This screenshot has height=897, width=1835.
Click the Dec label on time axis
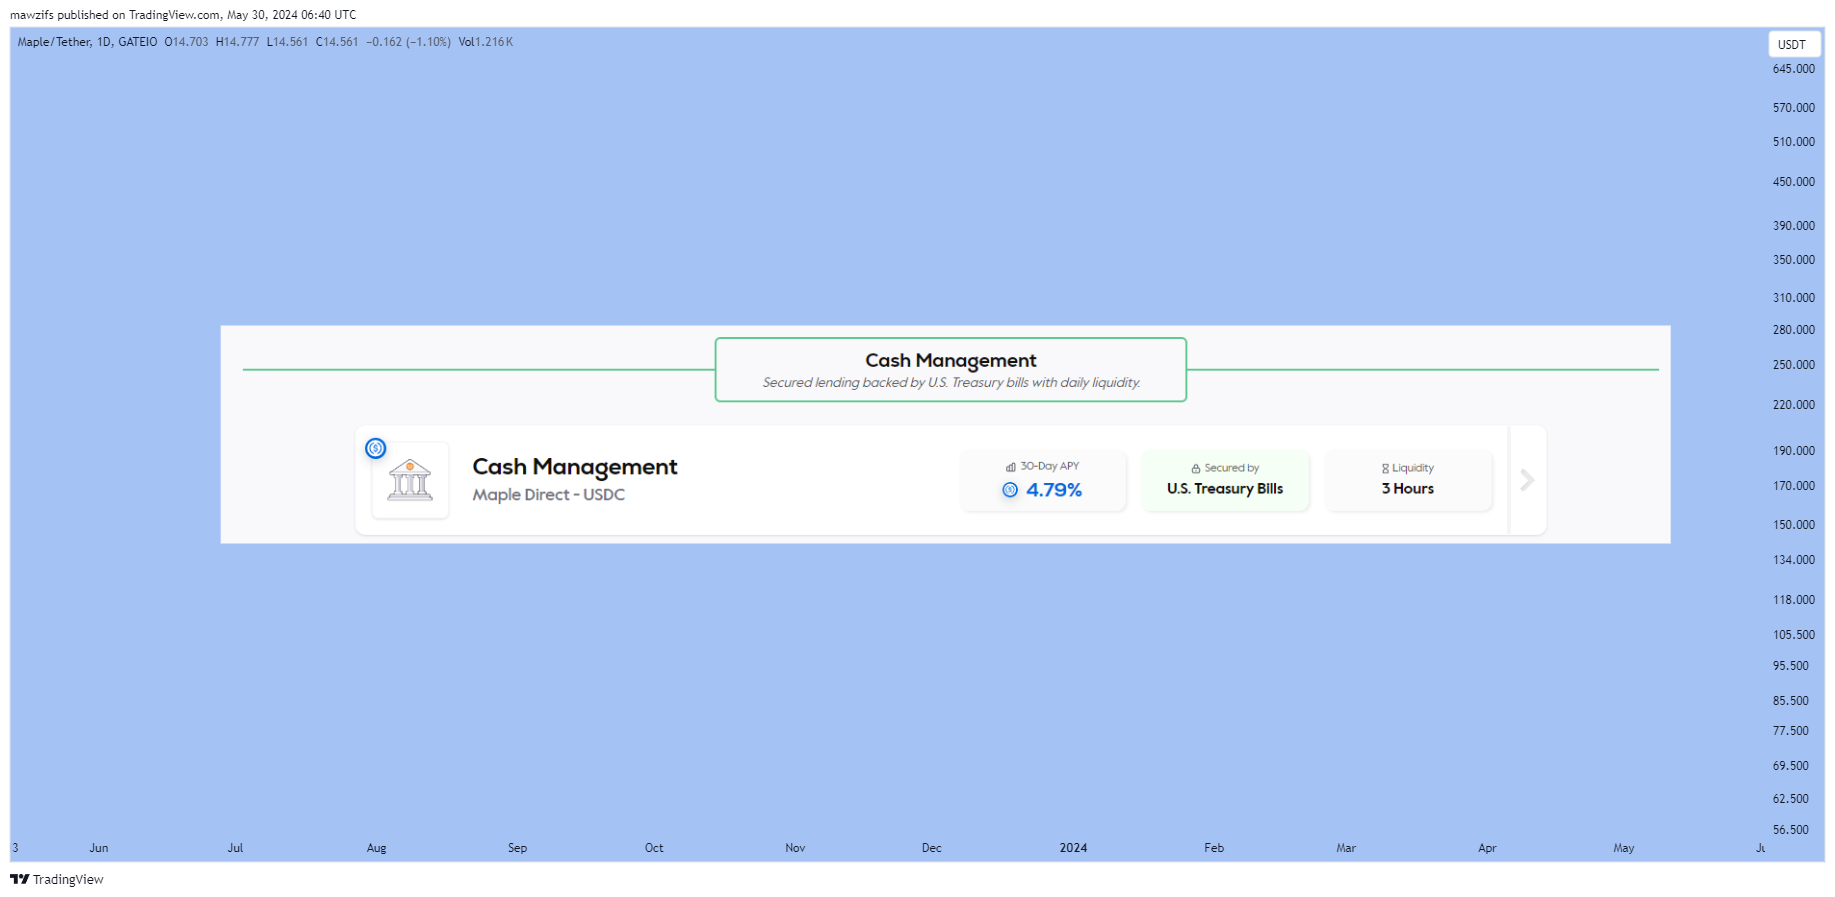932,848
